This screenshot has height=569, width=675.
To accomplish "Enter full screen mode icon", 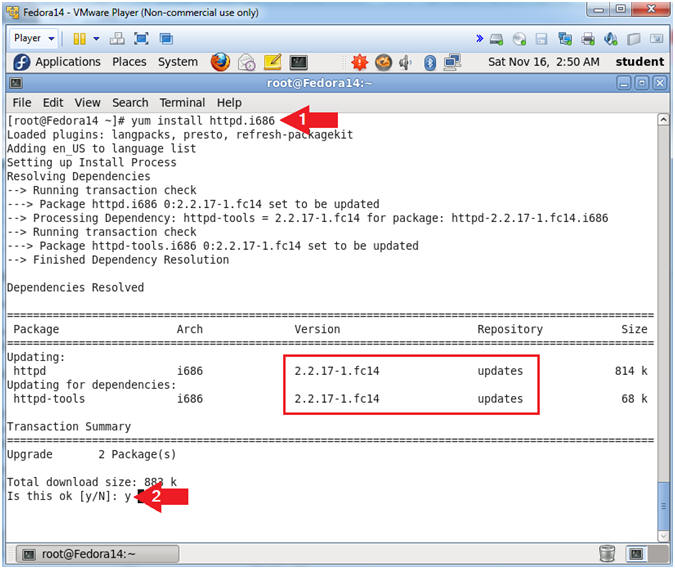I will click(x=141, y=39).
